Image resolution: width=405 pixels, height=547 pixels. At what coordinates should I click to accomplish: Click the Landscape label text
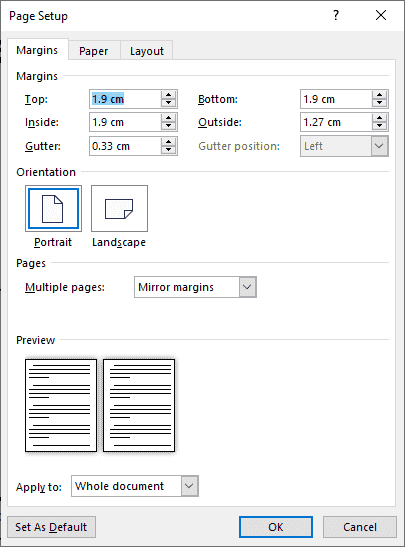[x=119, y=242]
